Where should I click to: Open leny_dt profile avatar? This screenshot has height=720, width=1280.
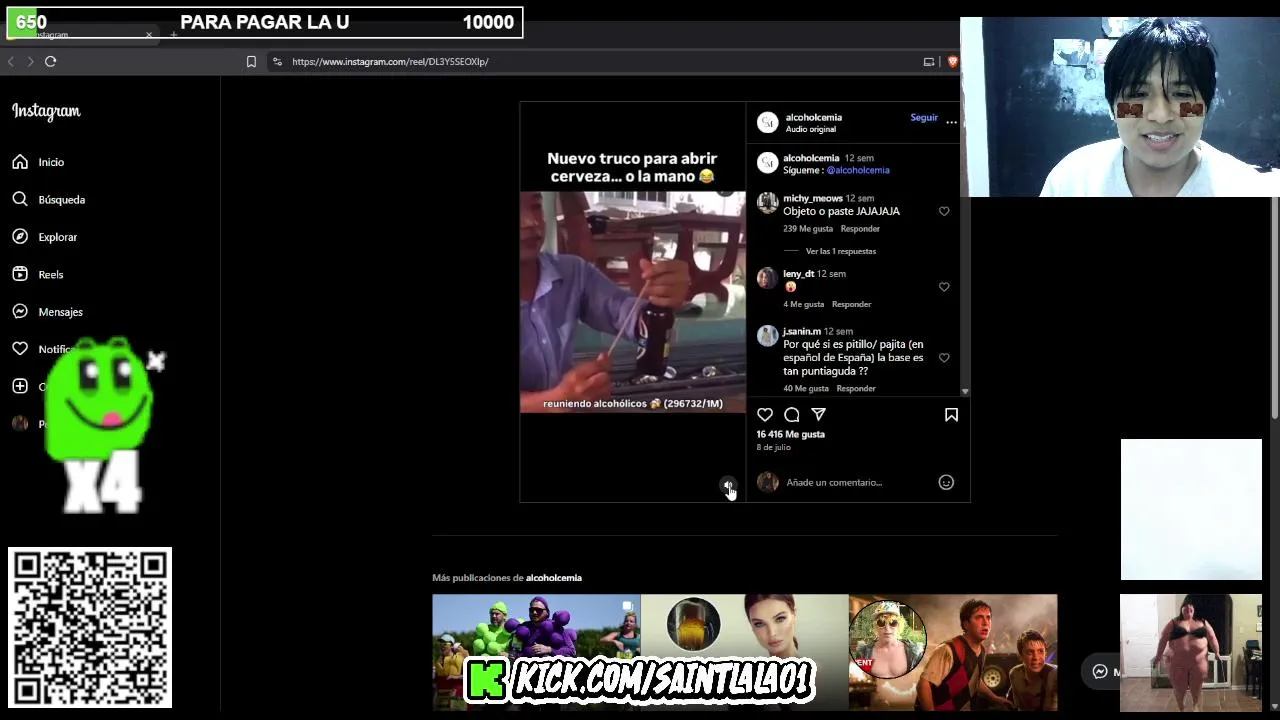[x=767, y=278]
